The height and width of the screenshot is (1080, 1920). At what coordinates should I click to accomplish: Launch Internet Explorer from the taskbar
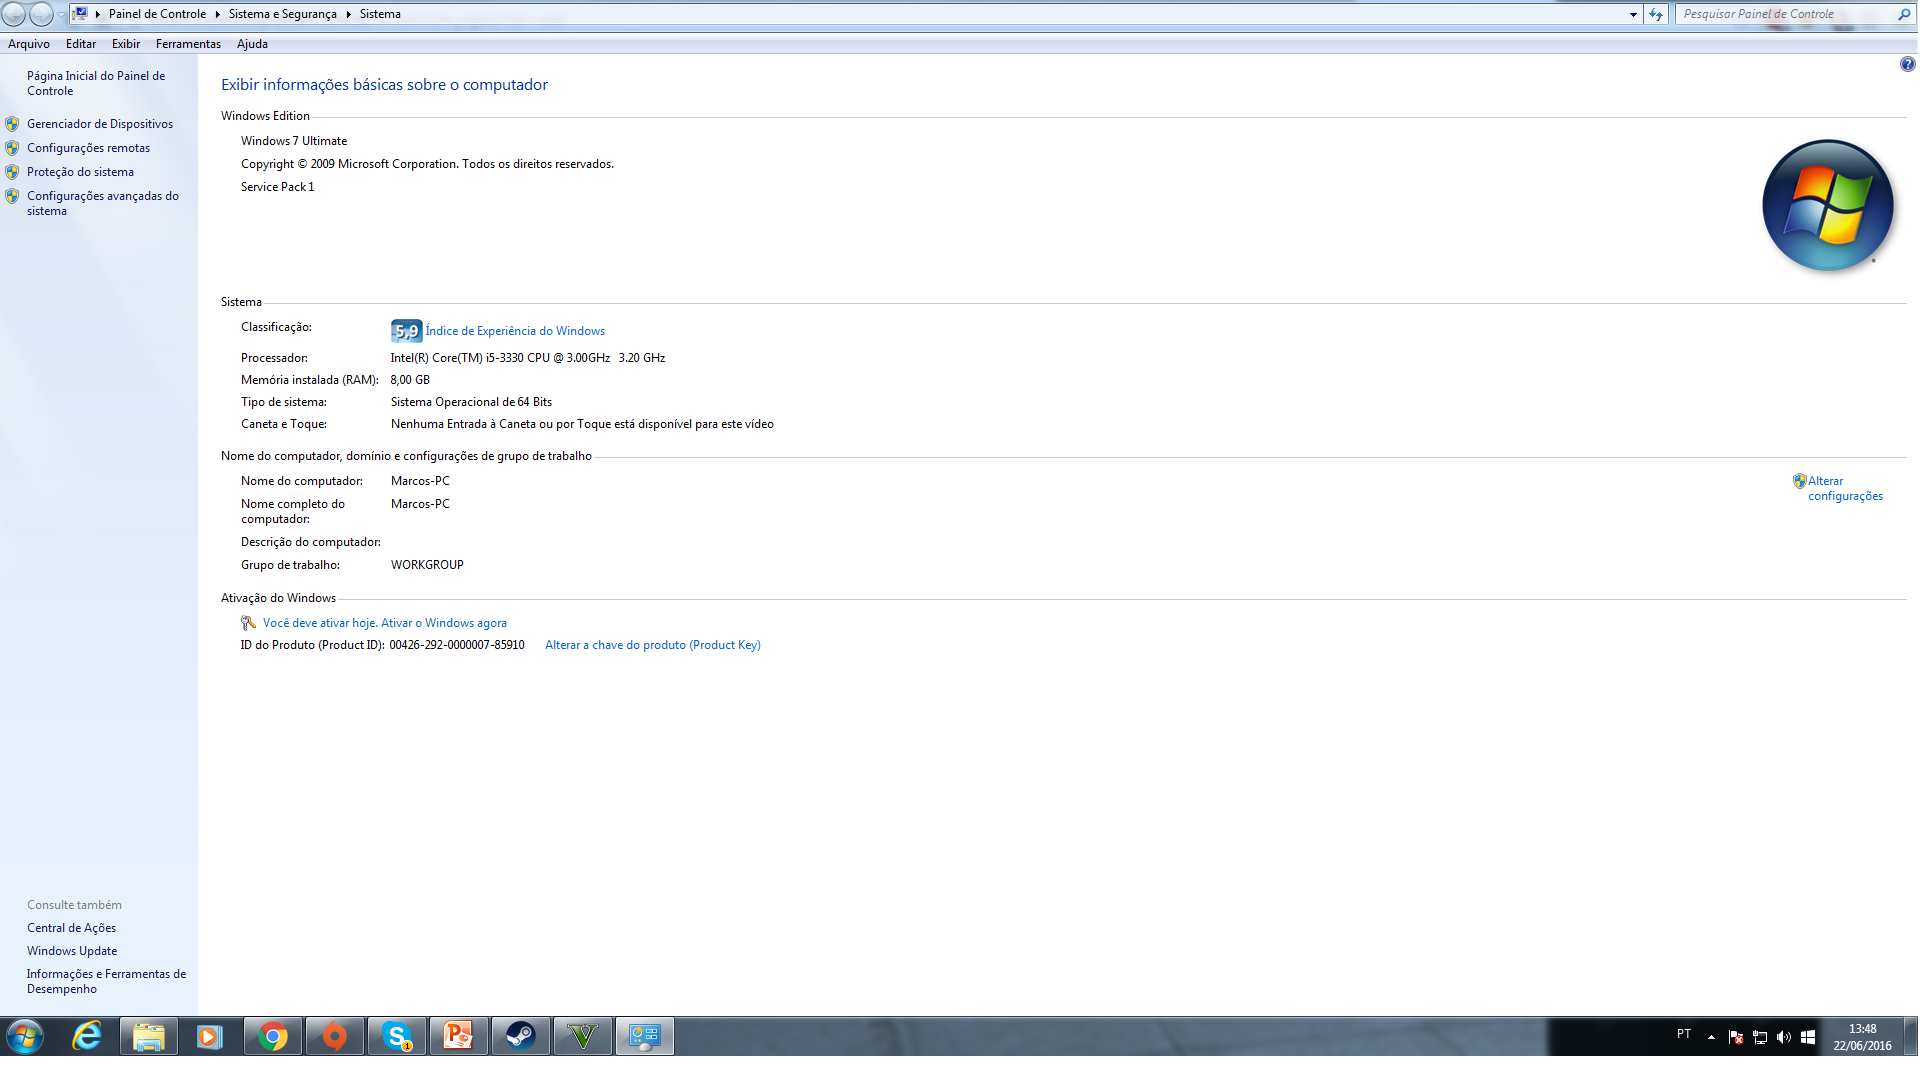click(x=87, y=1037)
